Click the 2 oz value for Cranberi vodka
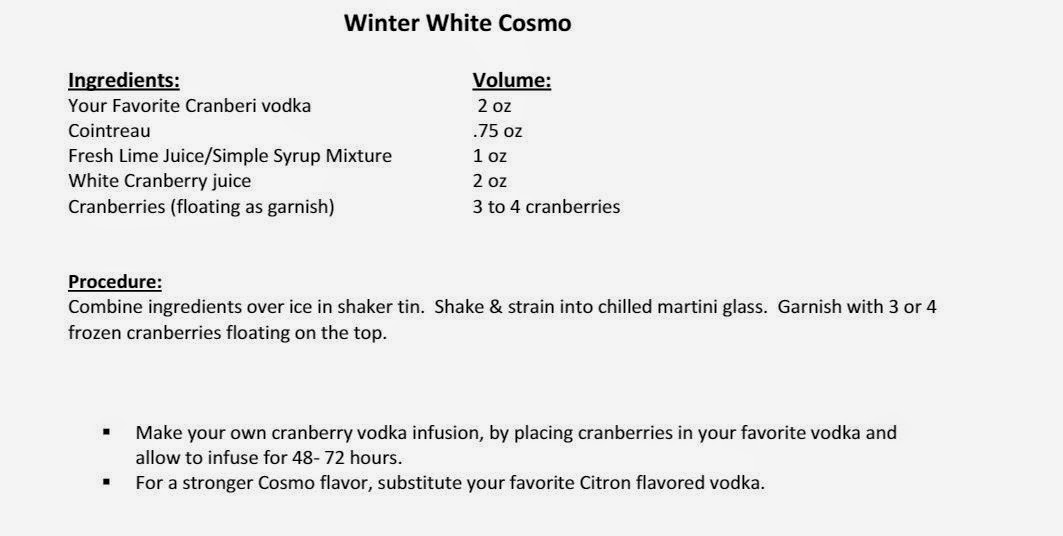Screen dimensions: 1063x536 tap(494, 106)
